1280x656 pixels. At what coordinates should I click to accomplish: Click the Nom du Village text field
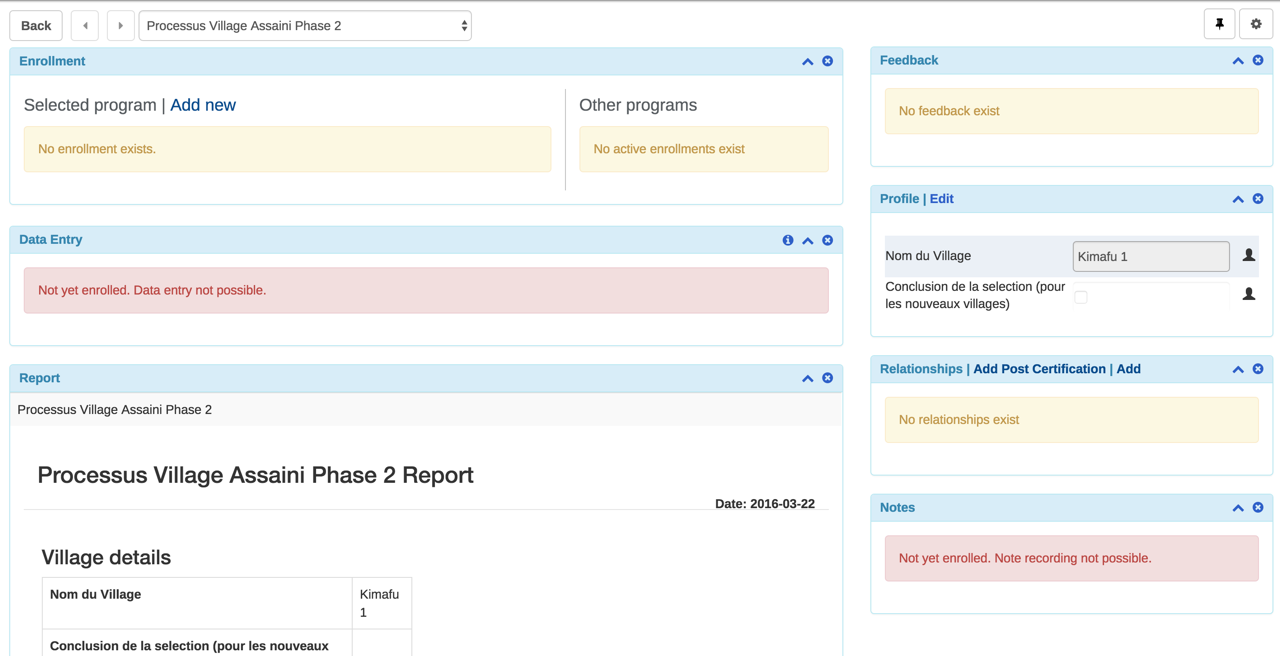(1150, 256)
